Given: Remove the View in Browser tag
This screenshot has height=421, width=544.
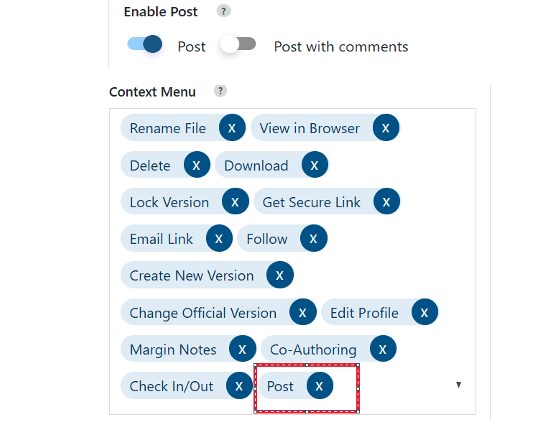Looking at the screenshot, I should (x=385, y=128).
